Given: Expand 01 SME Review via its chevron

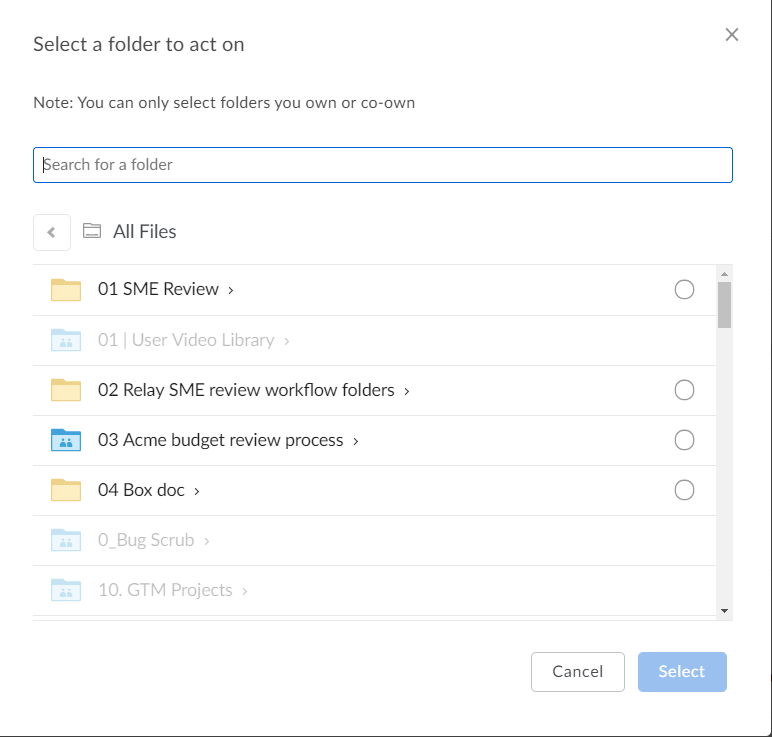Looking at the screenshot, I should pyautogui.click(x=230, y=290).
